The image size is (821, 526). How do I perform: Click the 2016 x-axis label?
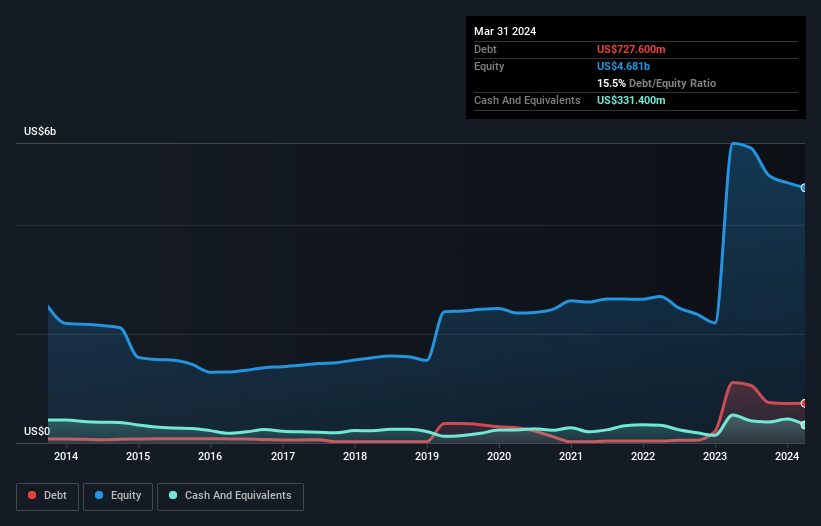coord(210,456)
